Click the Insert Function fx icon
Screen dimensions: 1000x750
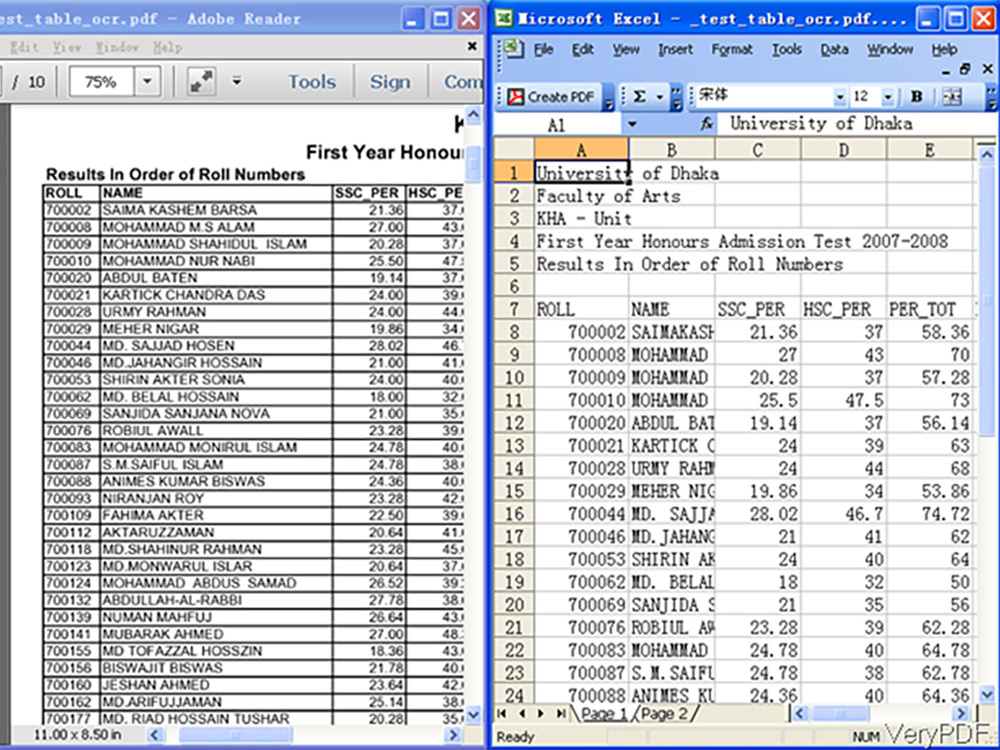(707, 124)
